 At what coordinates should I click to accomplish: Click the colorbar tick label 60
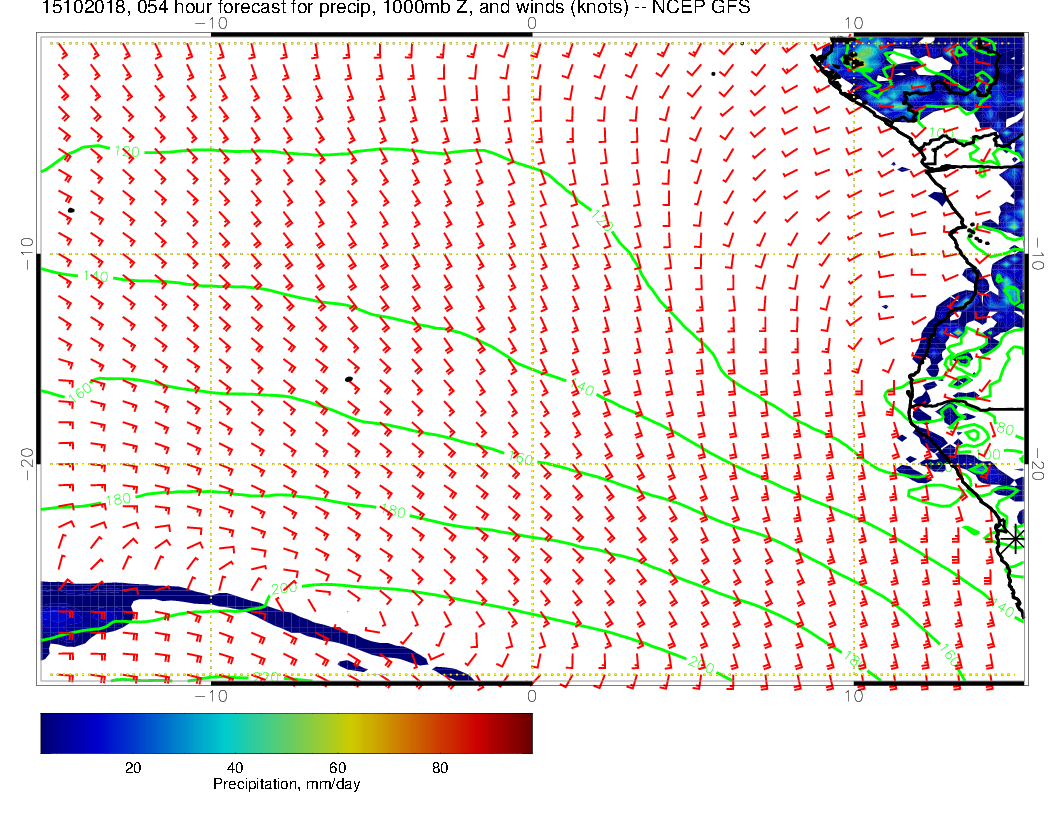pyautogui.click(x=337, y=768)
